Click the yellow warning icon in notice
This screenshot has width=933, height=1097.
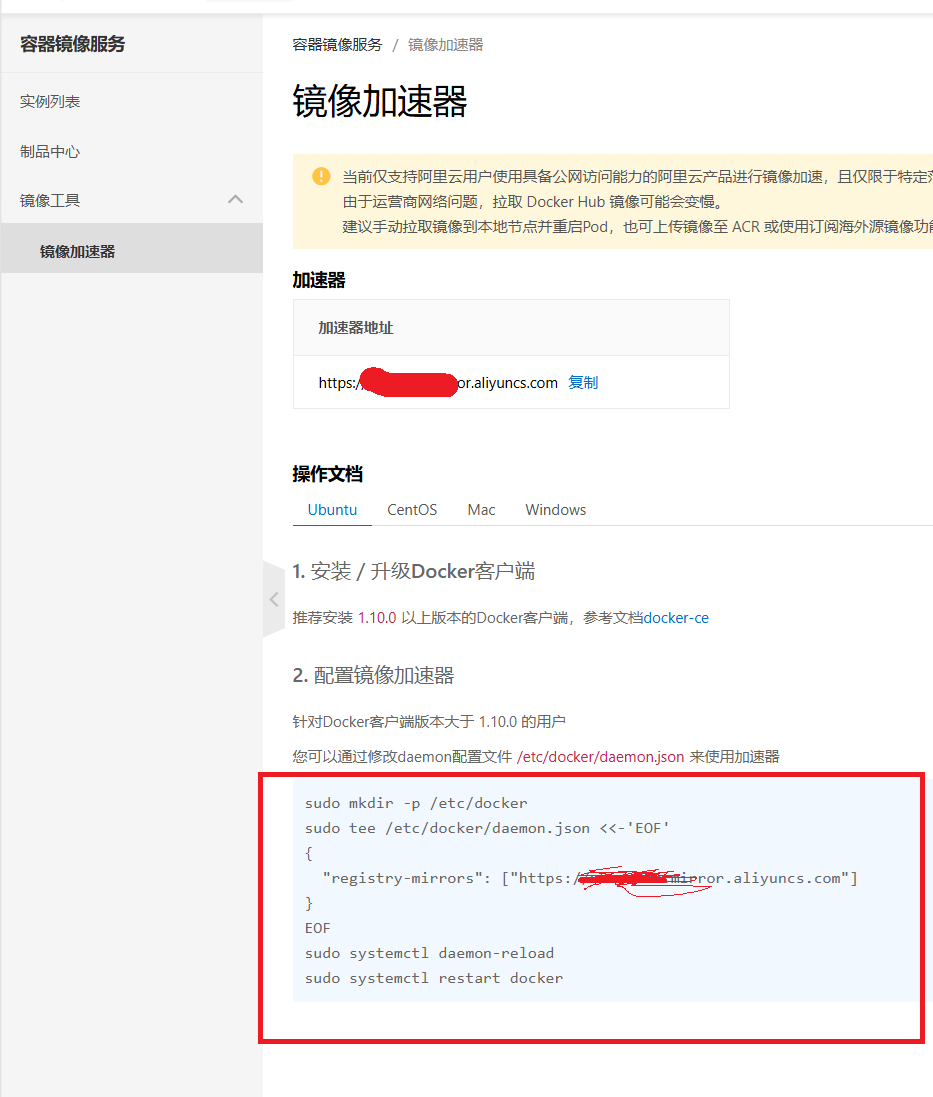[321, 176]
